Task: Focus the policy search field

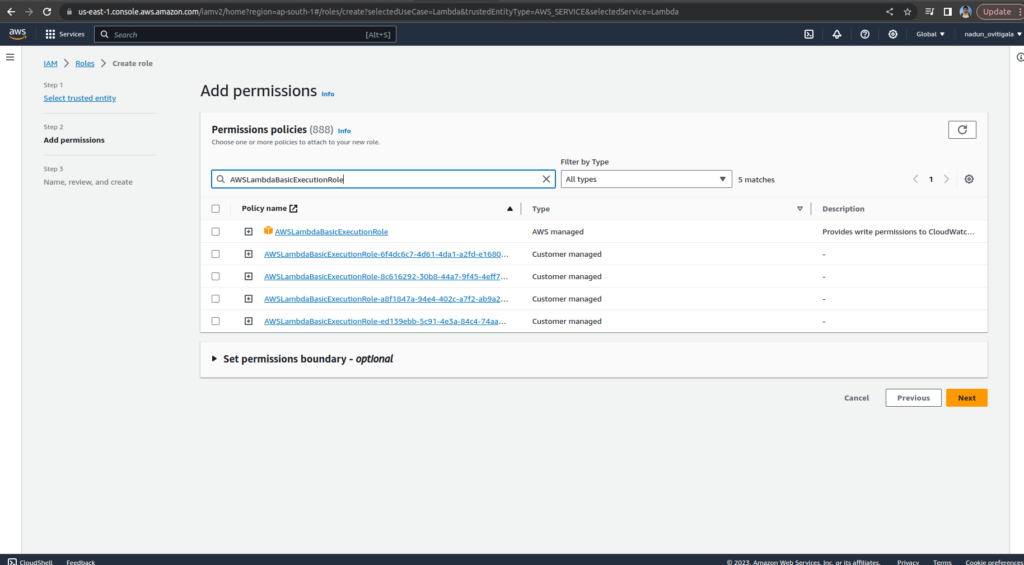Action: click(x=383, y=179)
